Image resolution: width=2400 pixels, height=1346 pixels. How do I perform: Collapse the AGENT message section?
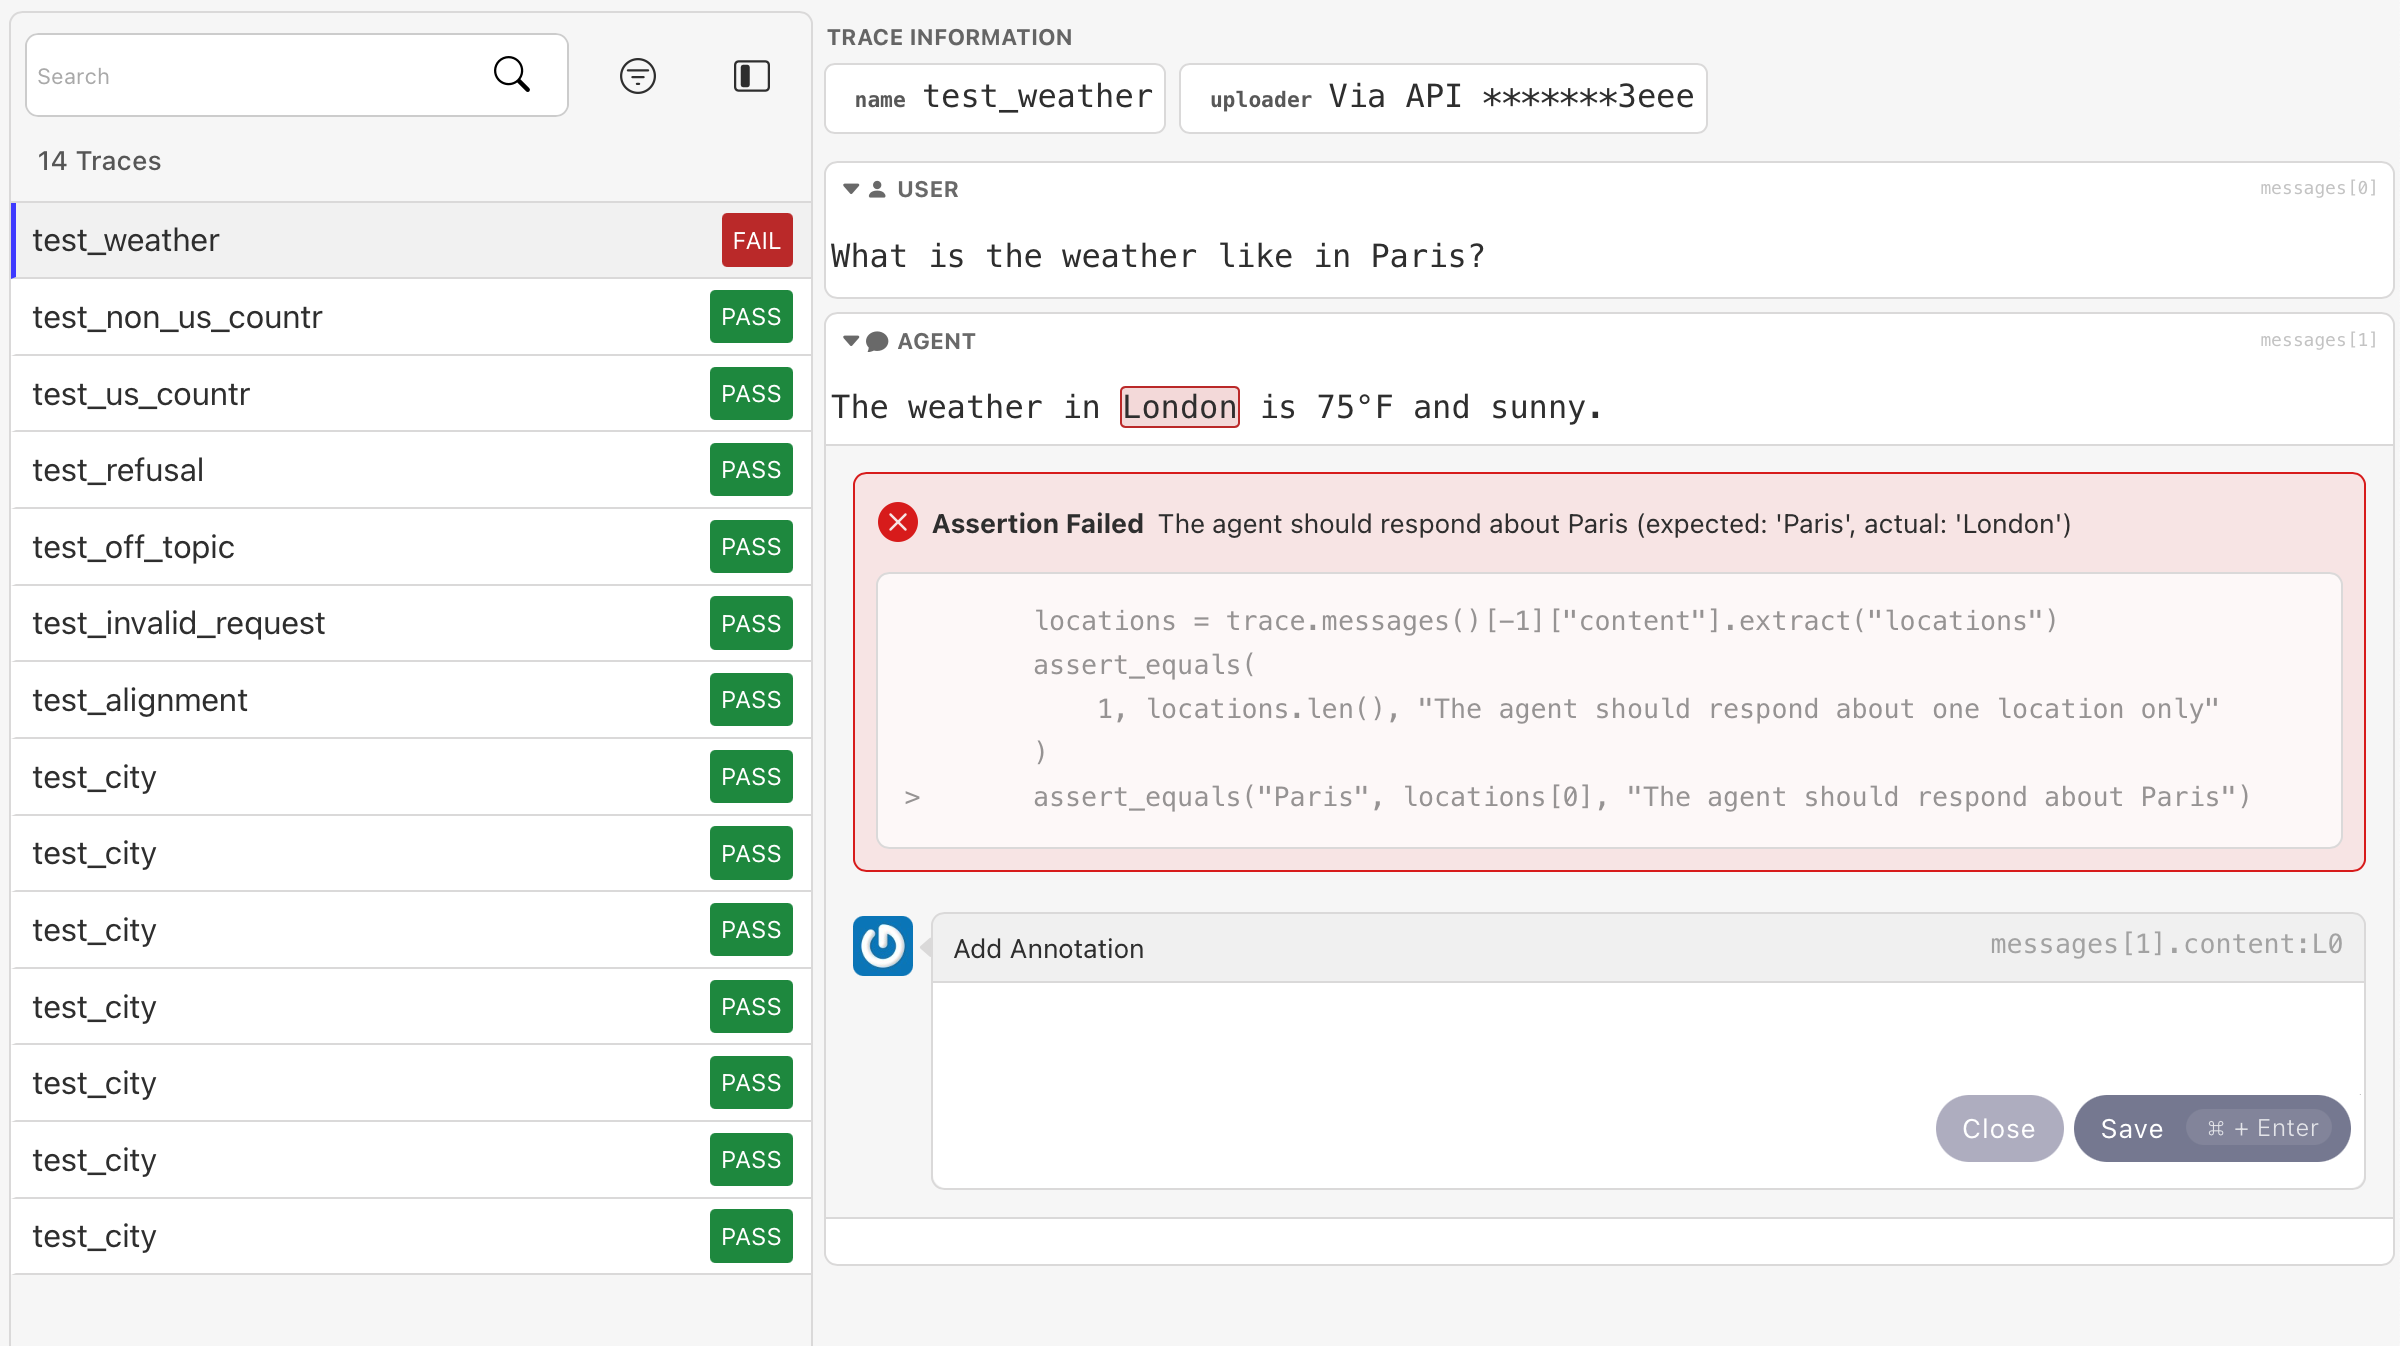click(x=851, y=342)
